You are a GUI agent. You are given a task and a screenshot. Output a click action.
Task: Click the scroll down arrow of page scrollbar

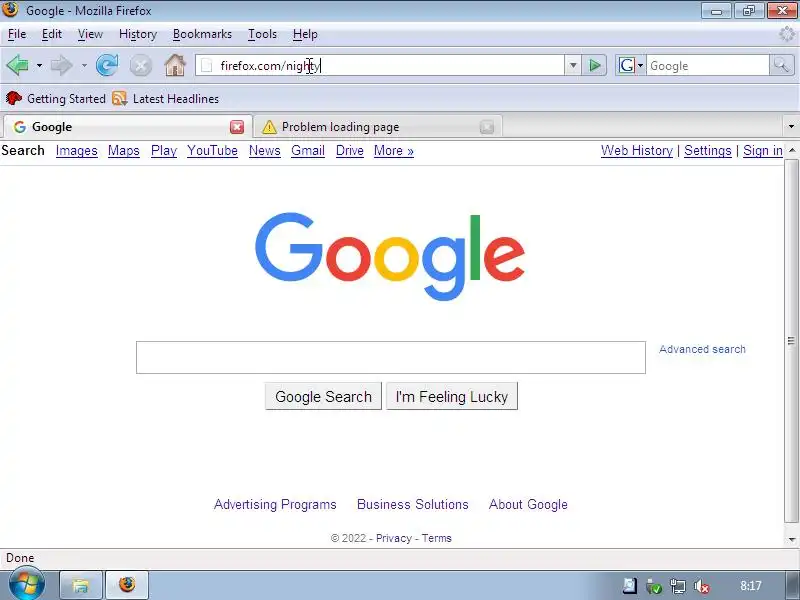coord(791,539)
